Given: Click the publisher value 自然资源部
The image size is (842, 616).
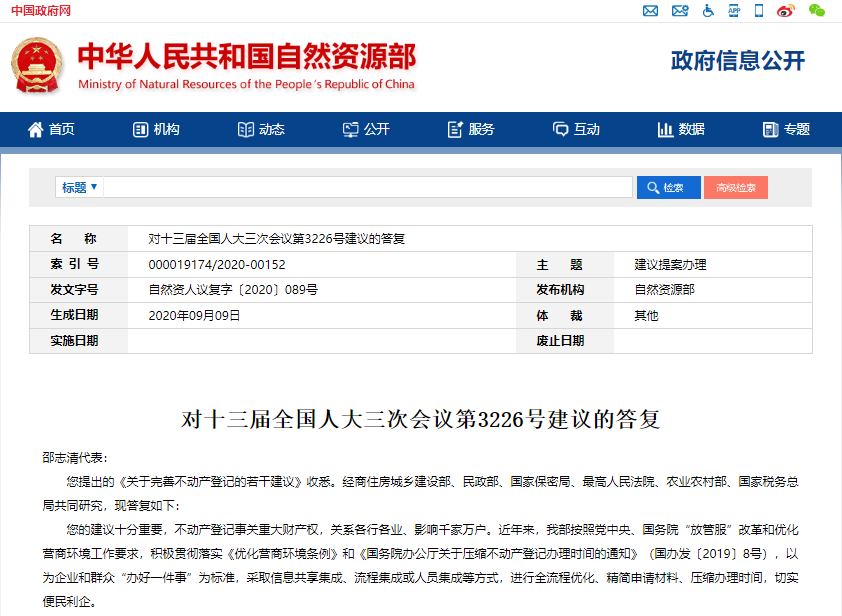Looking at the screenshot, I should click(664, 290).
